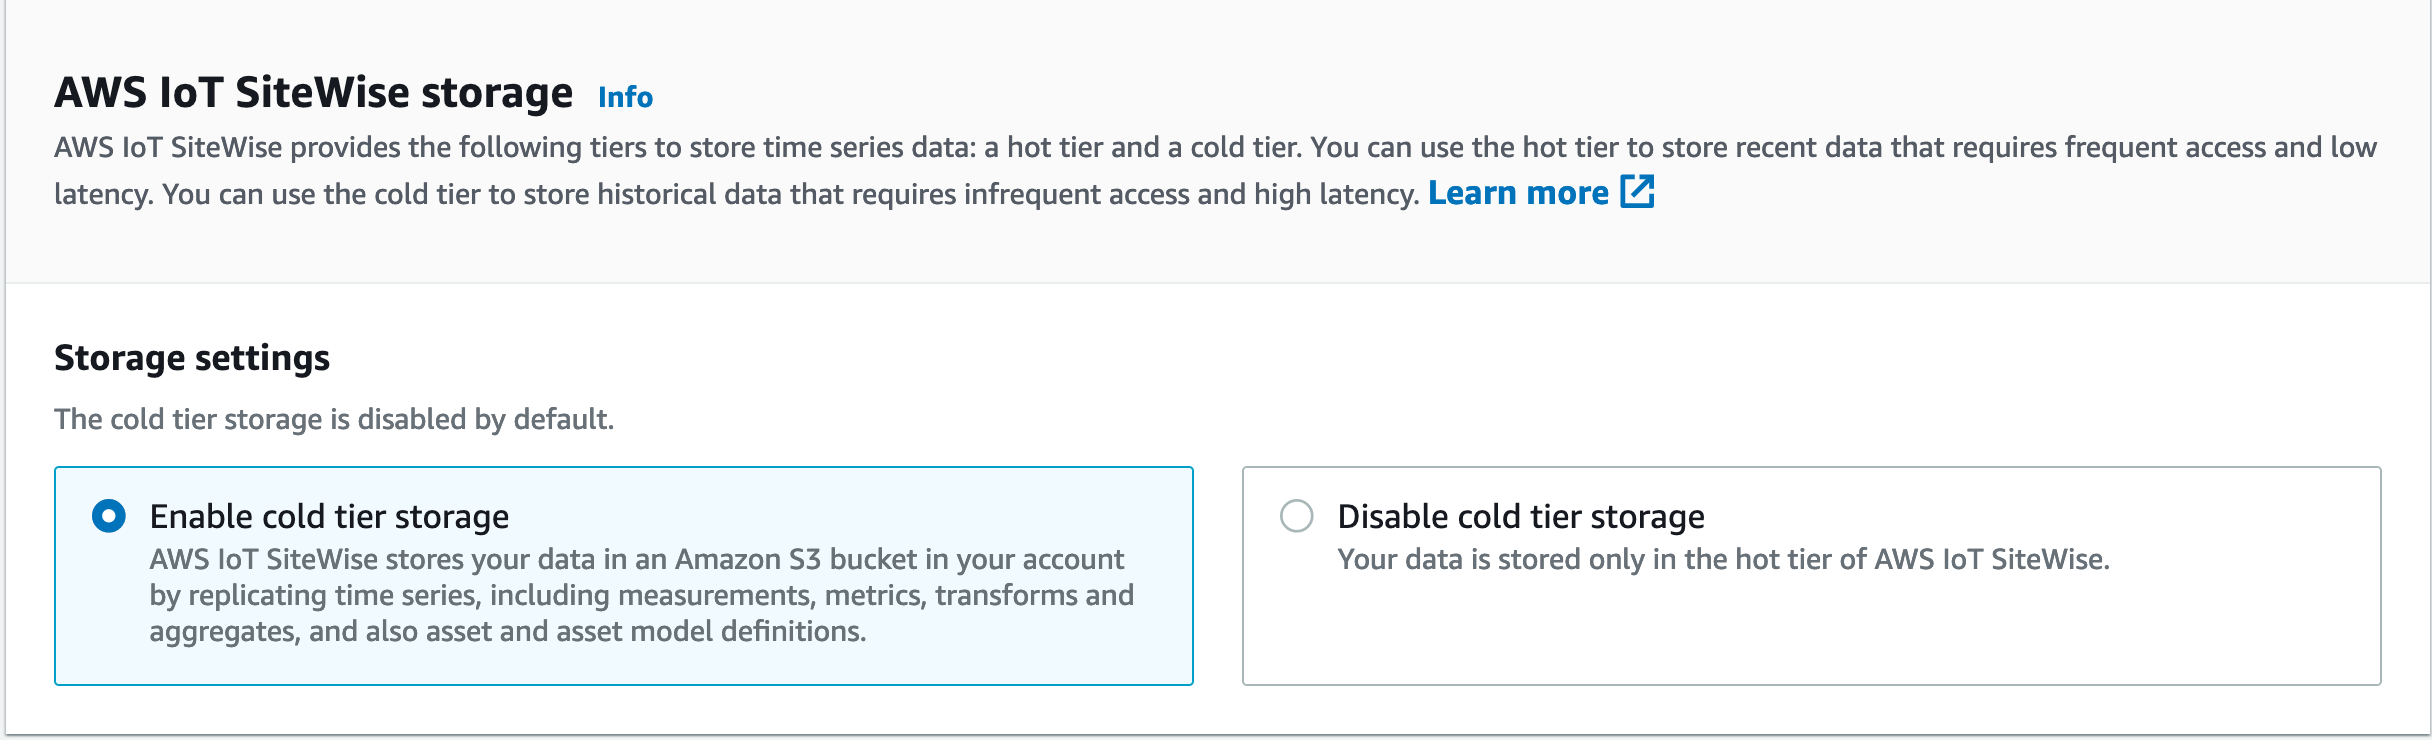Select the "Enable cold tier storage" radio button
This screenshot has width=2432, height=740.
pos(110,516)
